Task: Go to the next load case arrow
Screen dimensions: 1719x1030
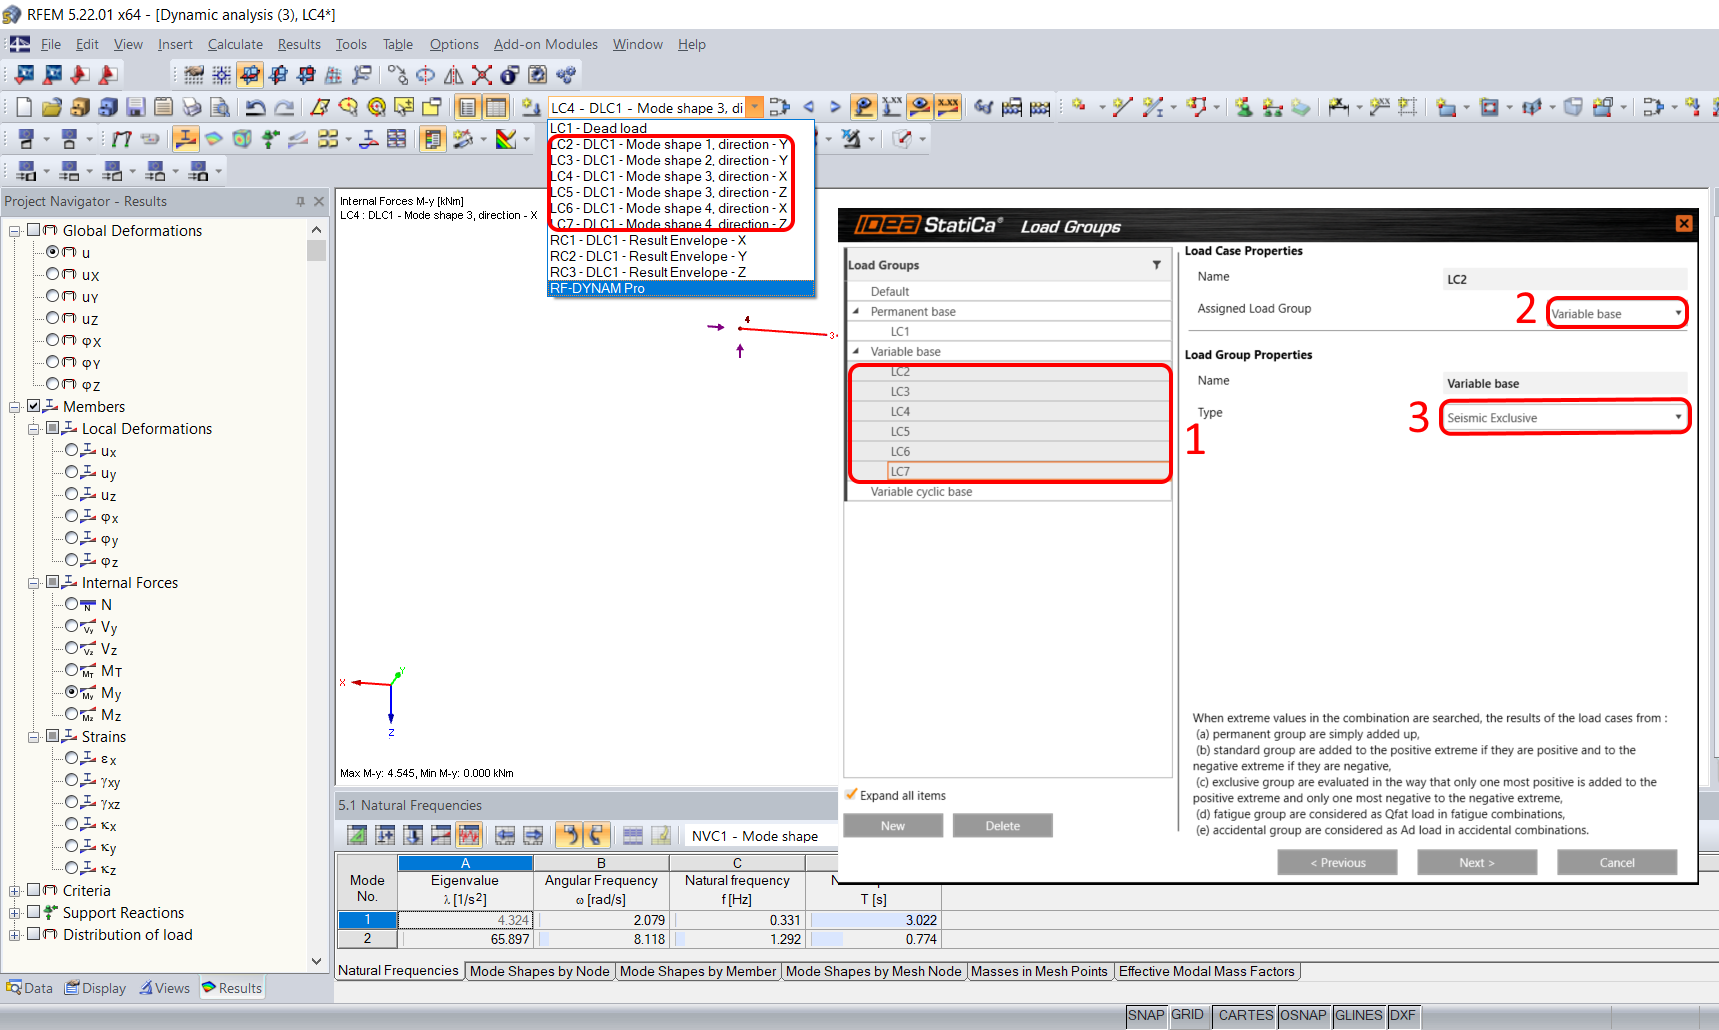Action: 835,107
